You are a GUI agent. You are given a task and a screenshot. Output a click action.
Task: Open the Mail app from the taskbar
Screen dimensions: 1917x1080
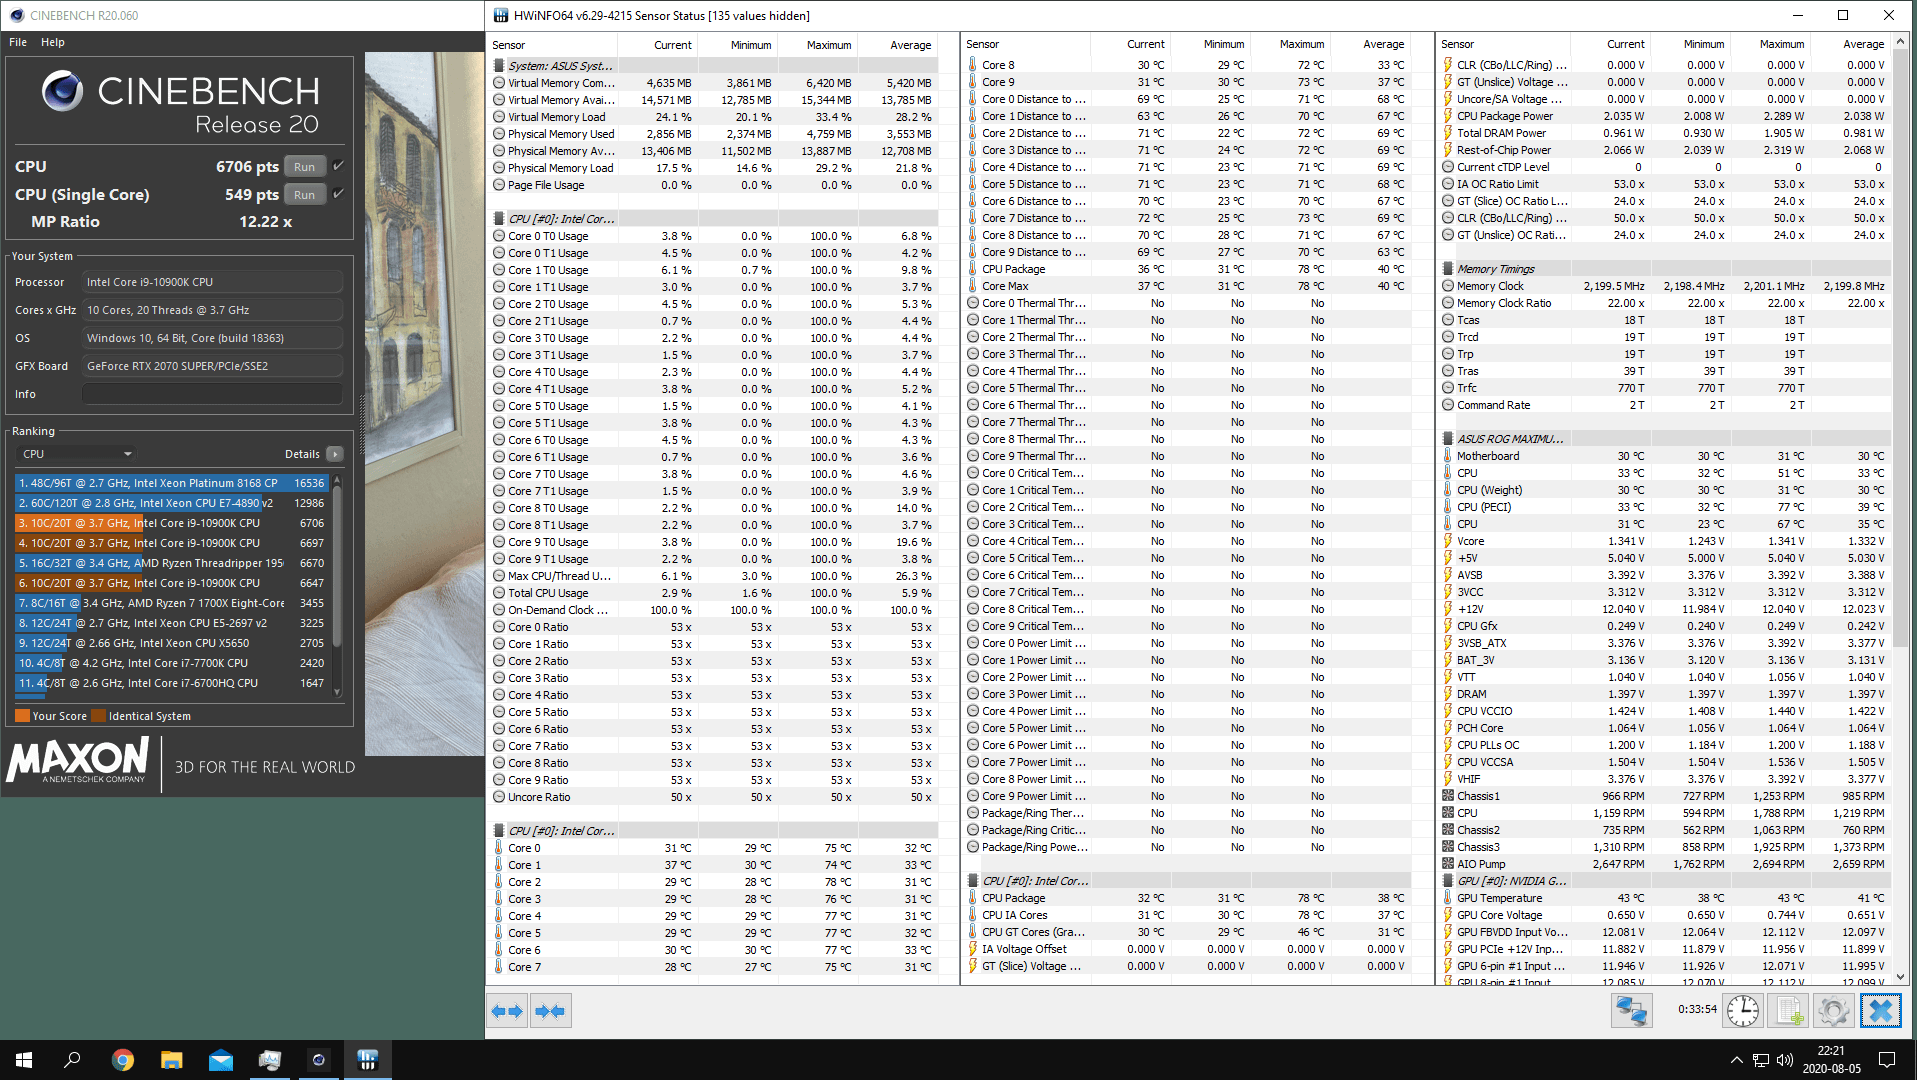tap(220, 1060)
